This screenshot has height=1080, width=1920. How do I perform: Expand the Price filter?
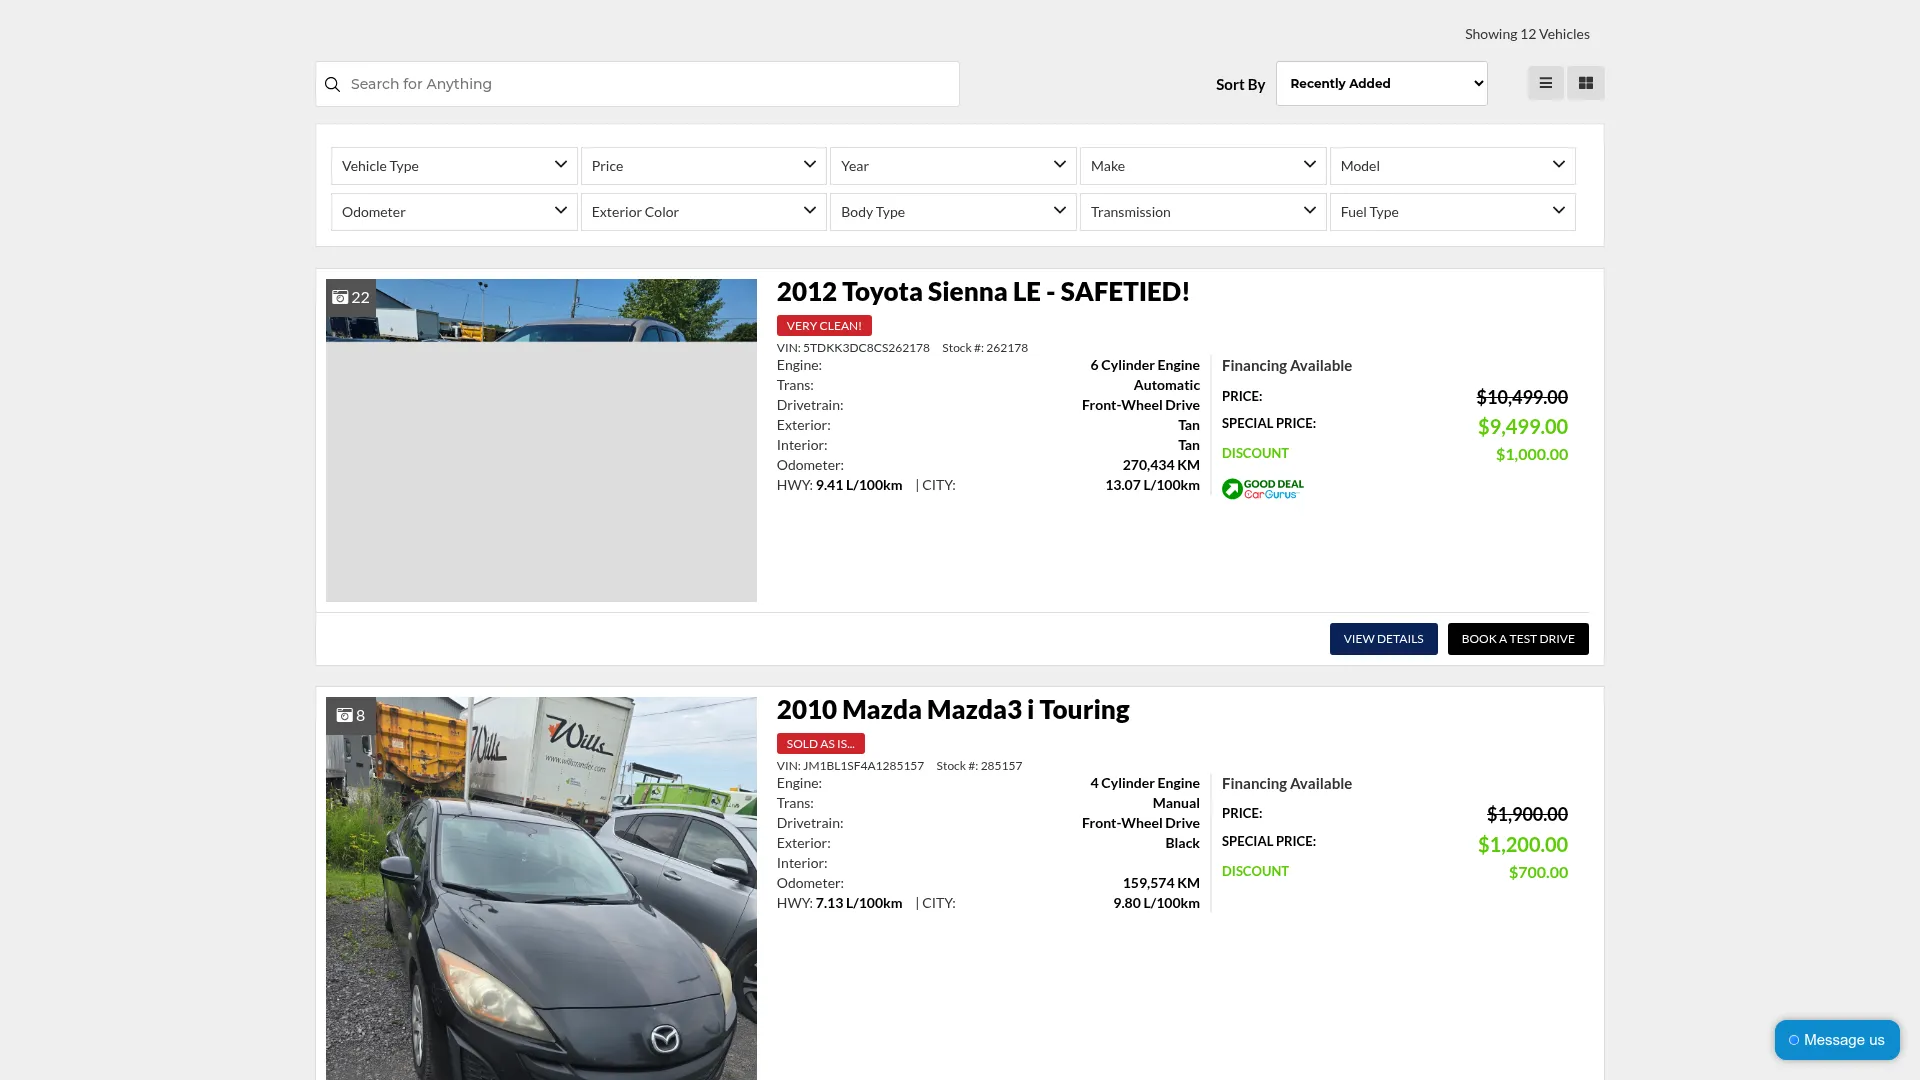pos(704,166)
